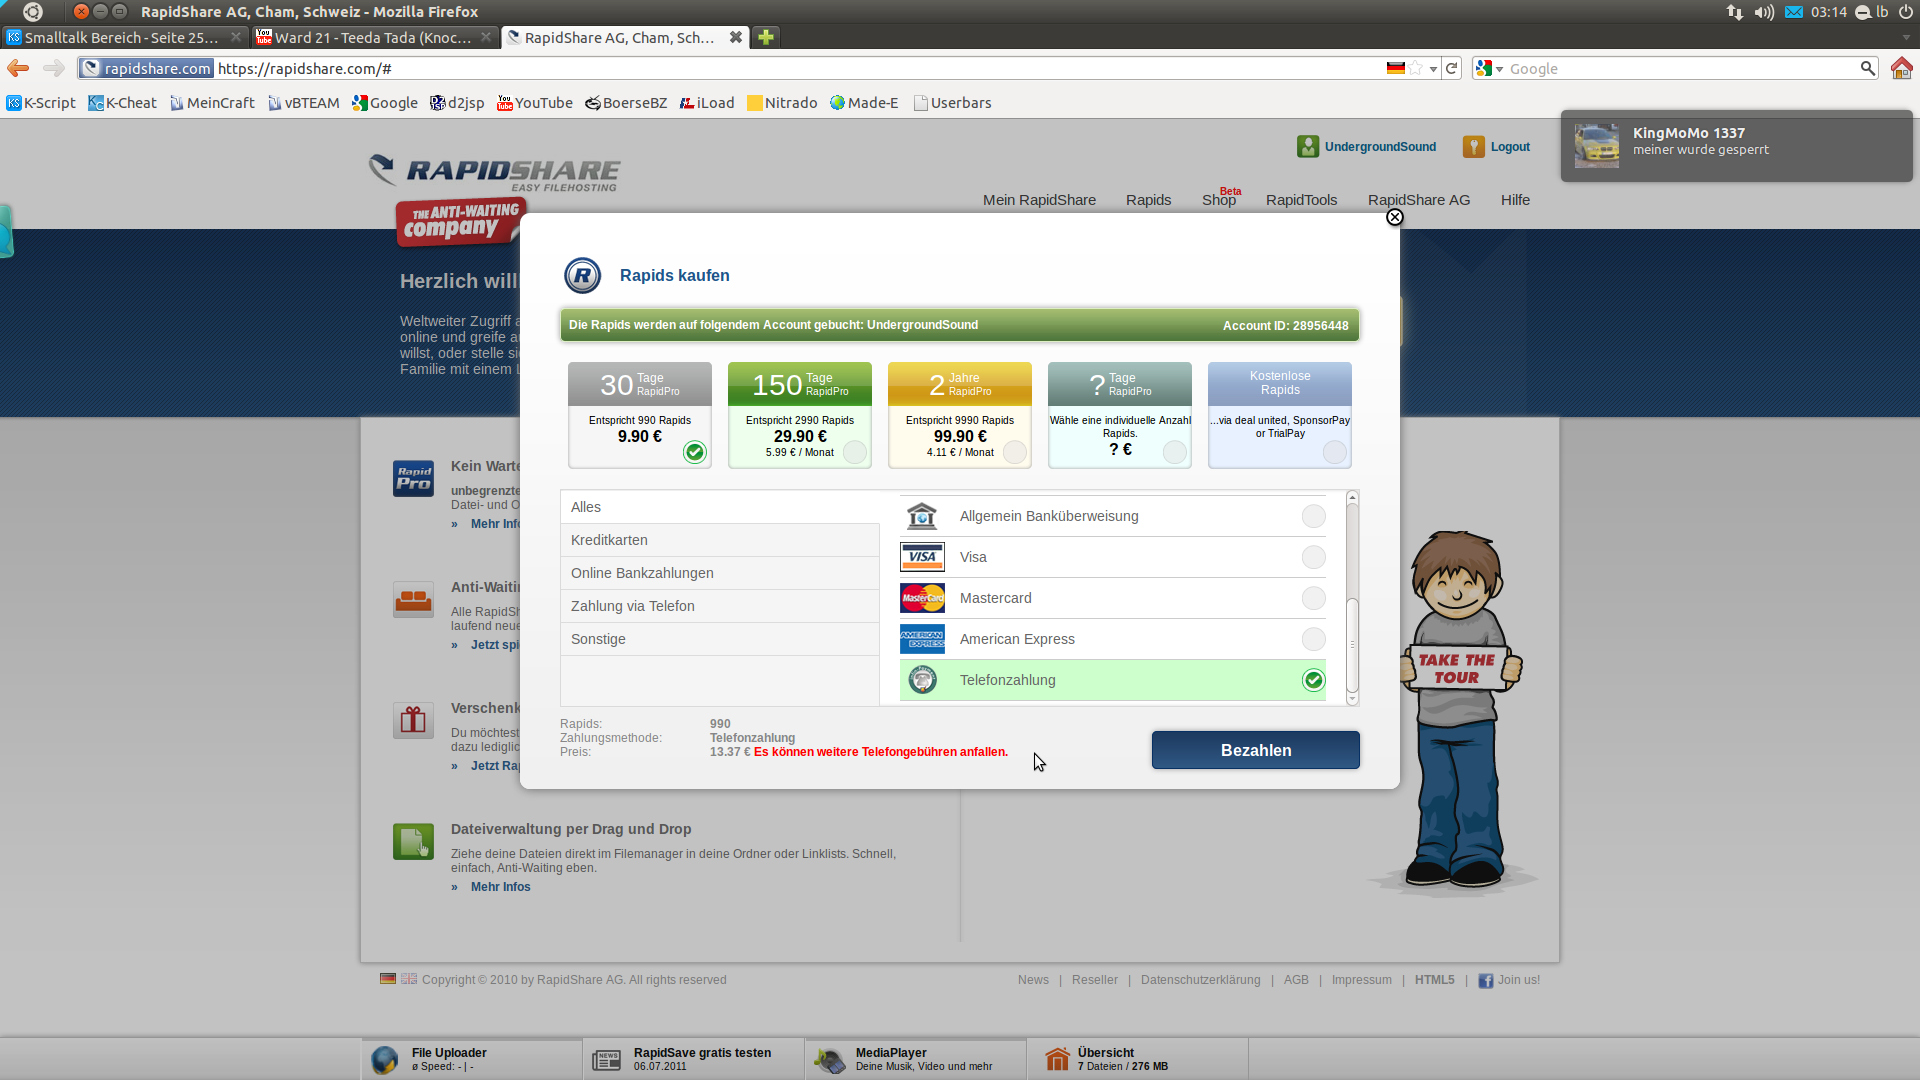Select the 150 Tage RapidPro package radio

[x=855, y=452]
